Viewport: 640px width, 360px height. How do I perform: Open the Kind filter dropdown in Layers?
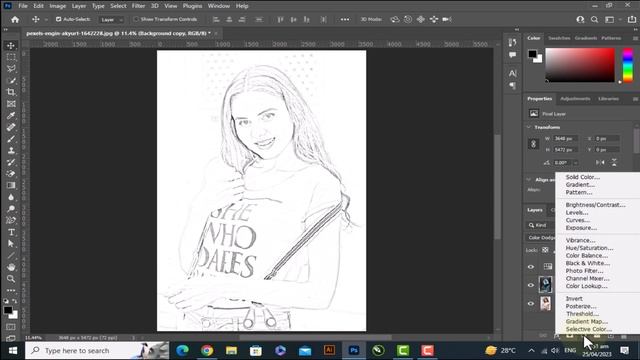tap(540, 225)
